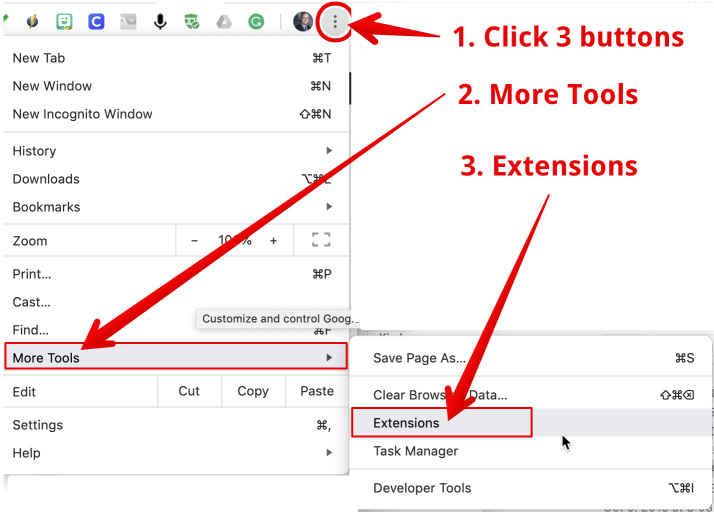
Task: Click the black microphone extension icon
Action: 160,21
